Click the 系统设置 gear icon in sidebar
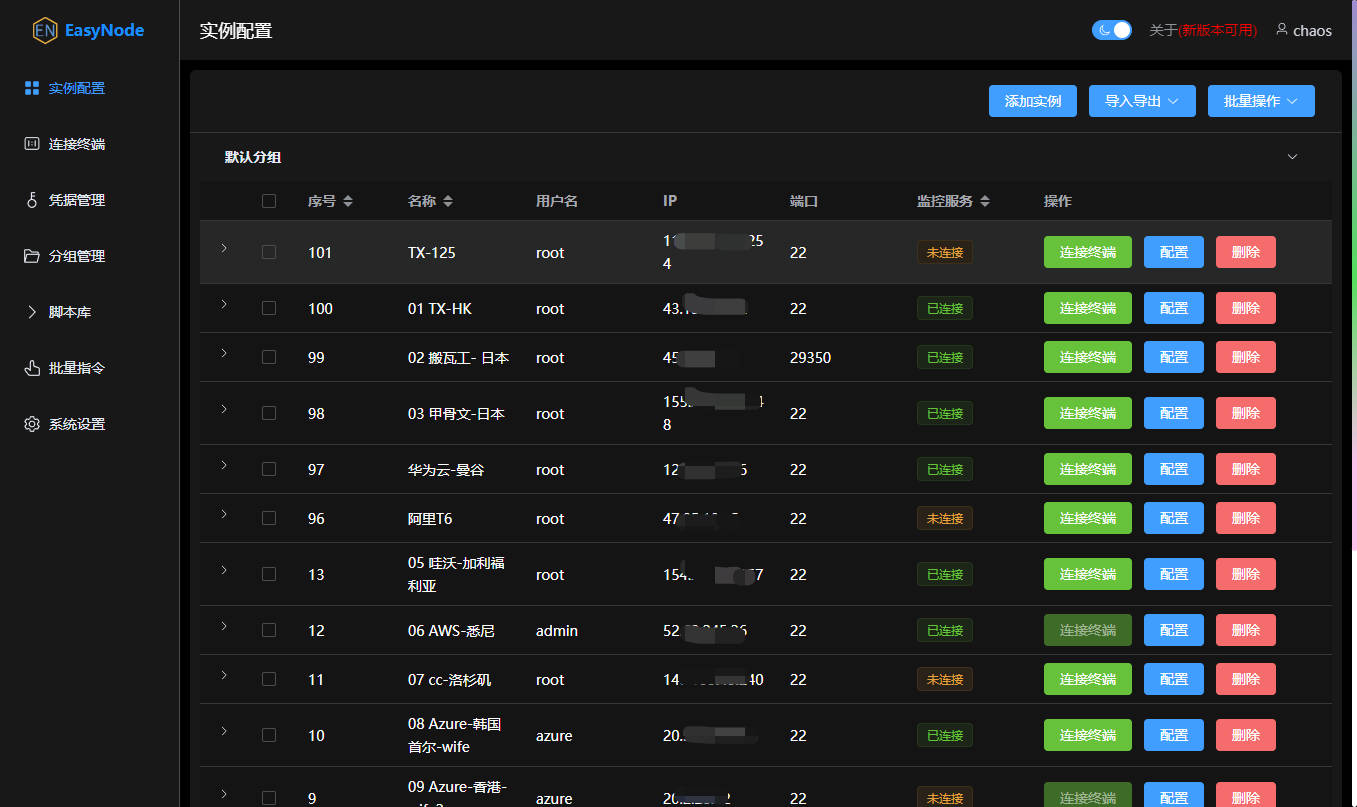The height and width of the screenshot is (807, 1357). [32, 424]
